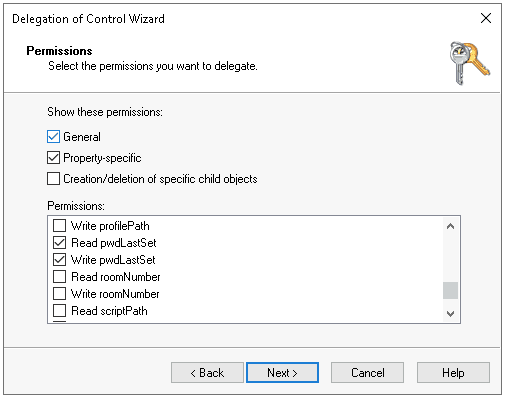Check Read roomNumber permission
This screenshot has height=399, width=505.
[59, 277]
